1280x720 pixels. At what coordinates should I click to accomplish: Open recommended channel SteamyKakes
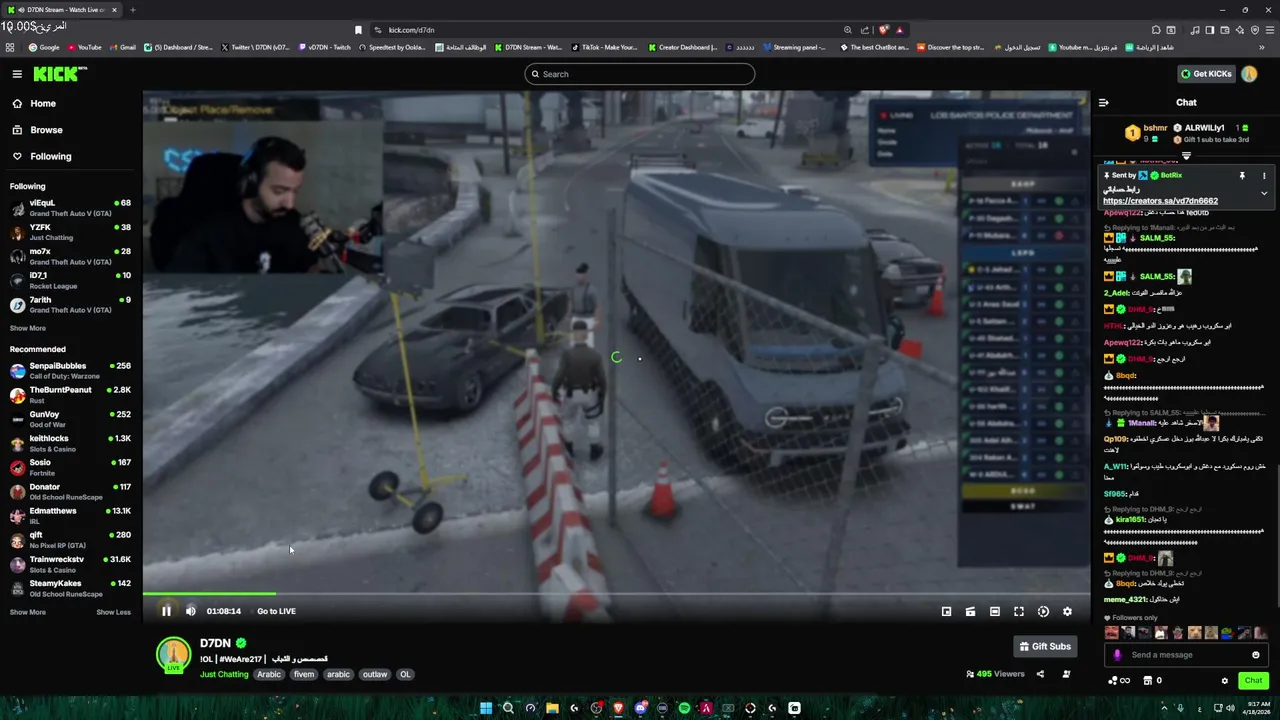coord(70,588)
